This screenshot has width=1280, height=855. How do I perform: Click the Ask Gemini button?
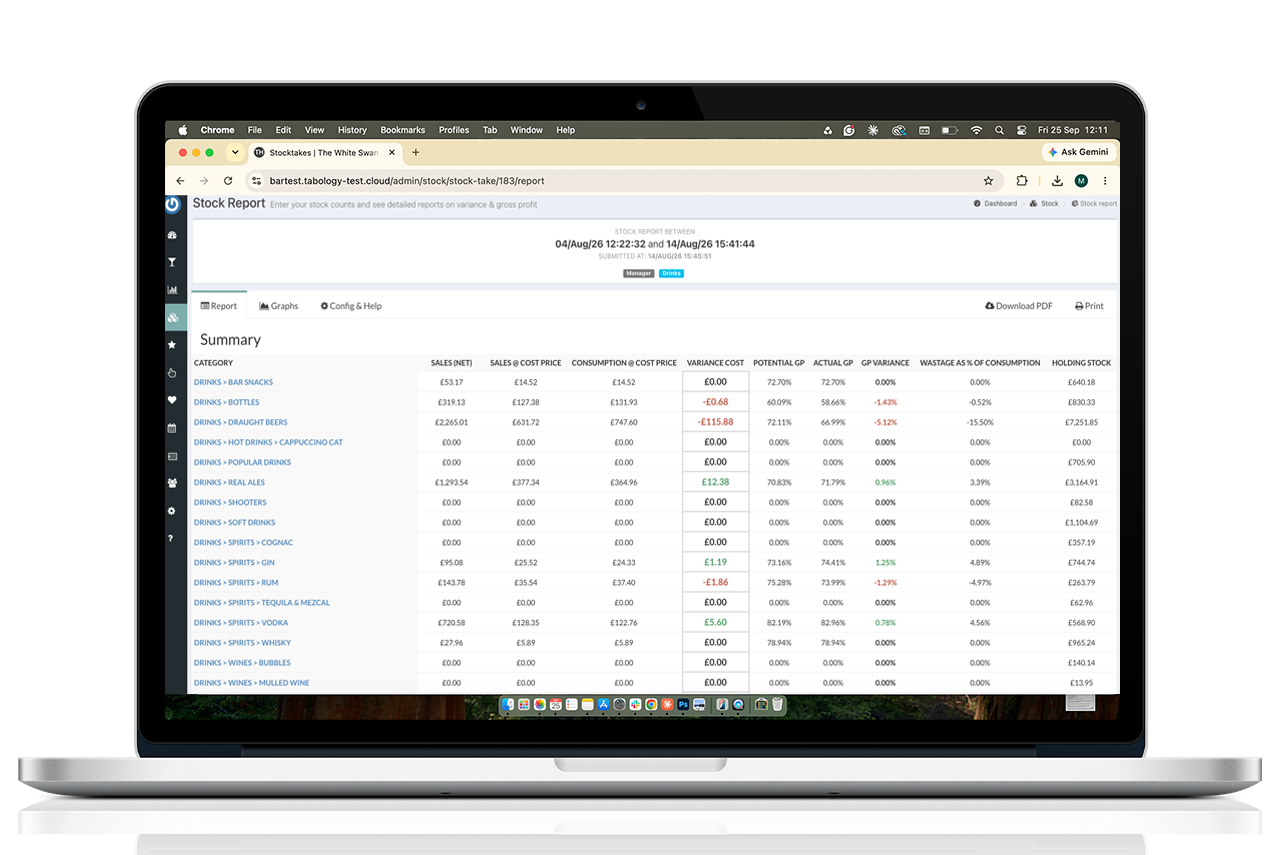[1078, 152]
